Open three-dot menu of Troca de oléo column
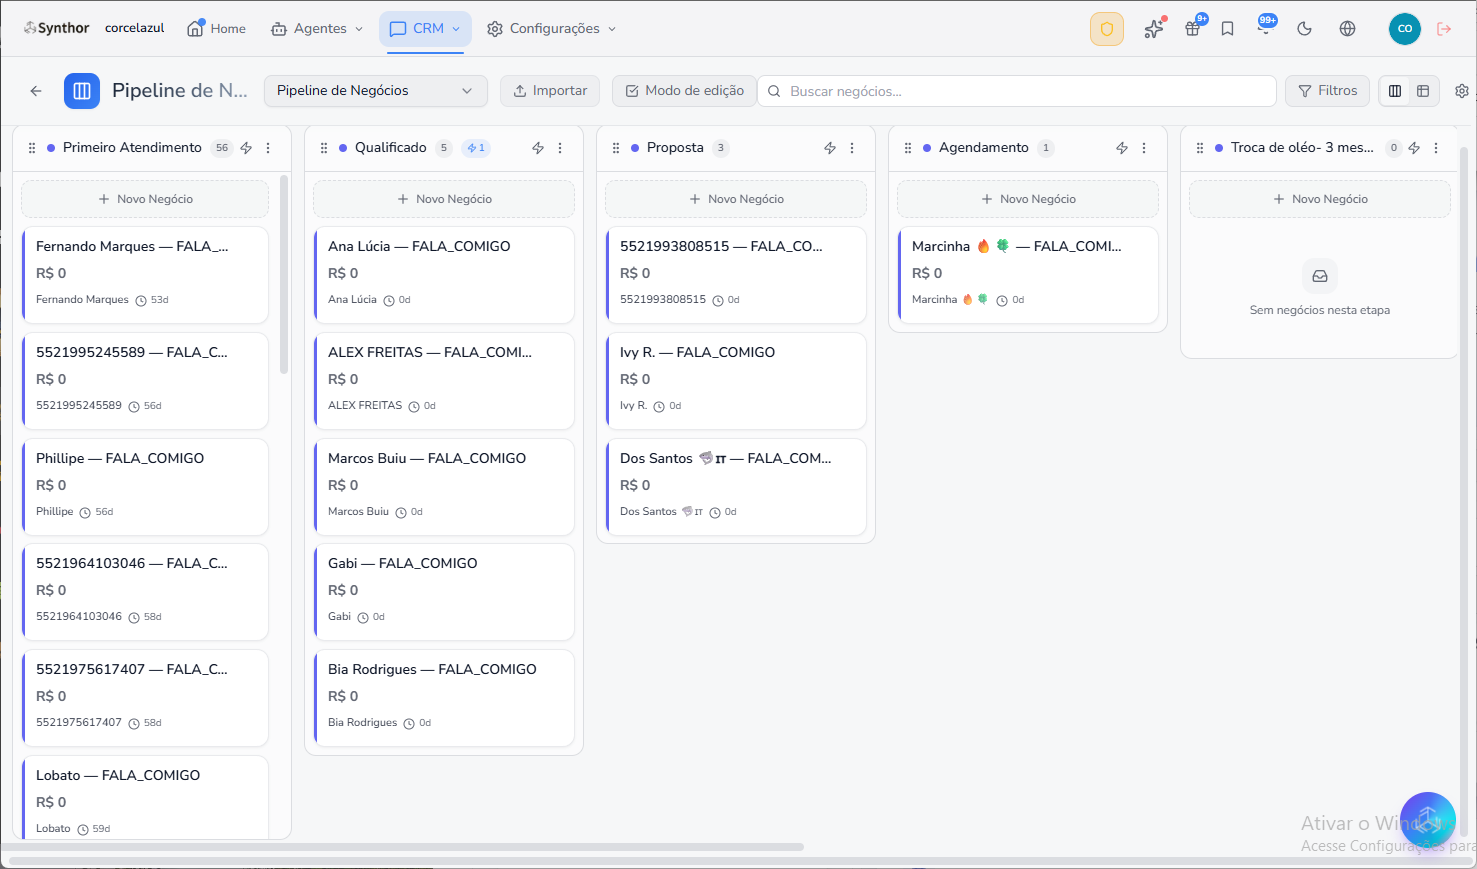The height and width of the screenshot is (869, 1477). tap(1436, 148)
